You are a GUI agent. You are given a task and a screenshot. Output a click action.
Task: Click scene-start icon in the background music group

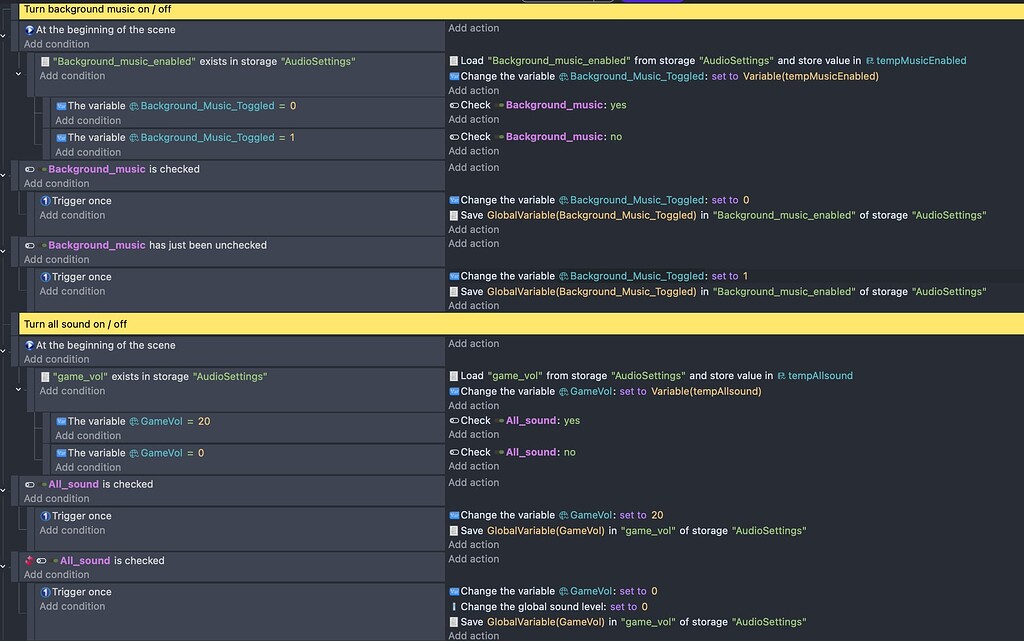[29, 30]
